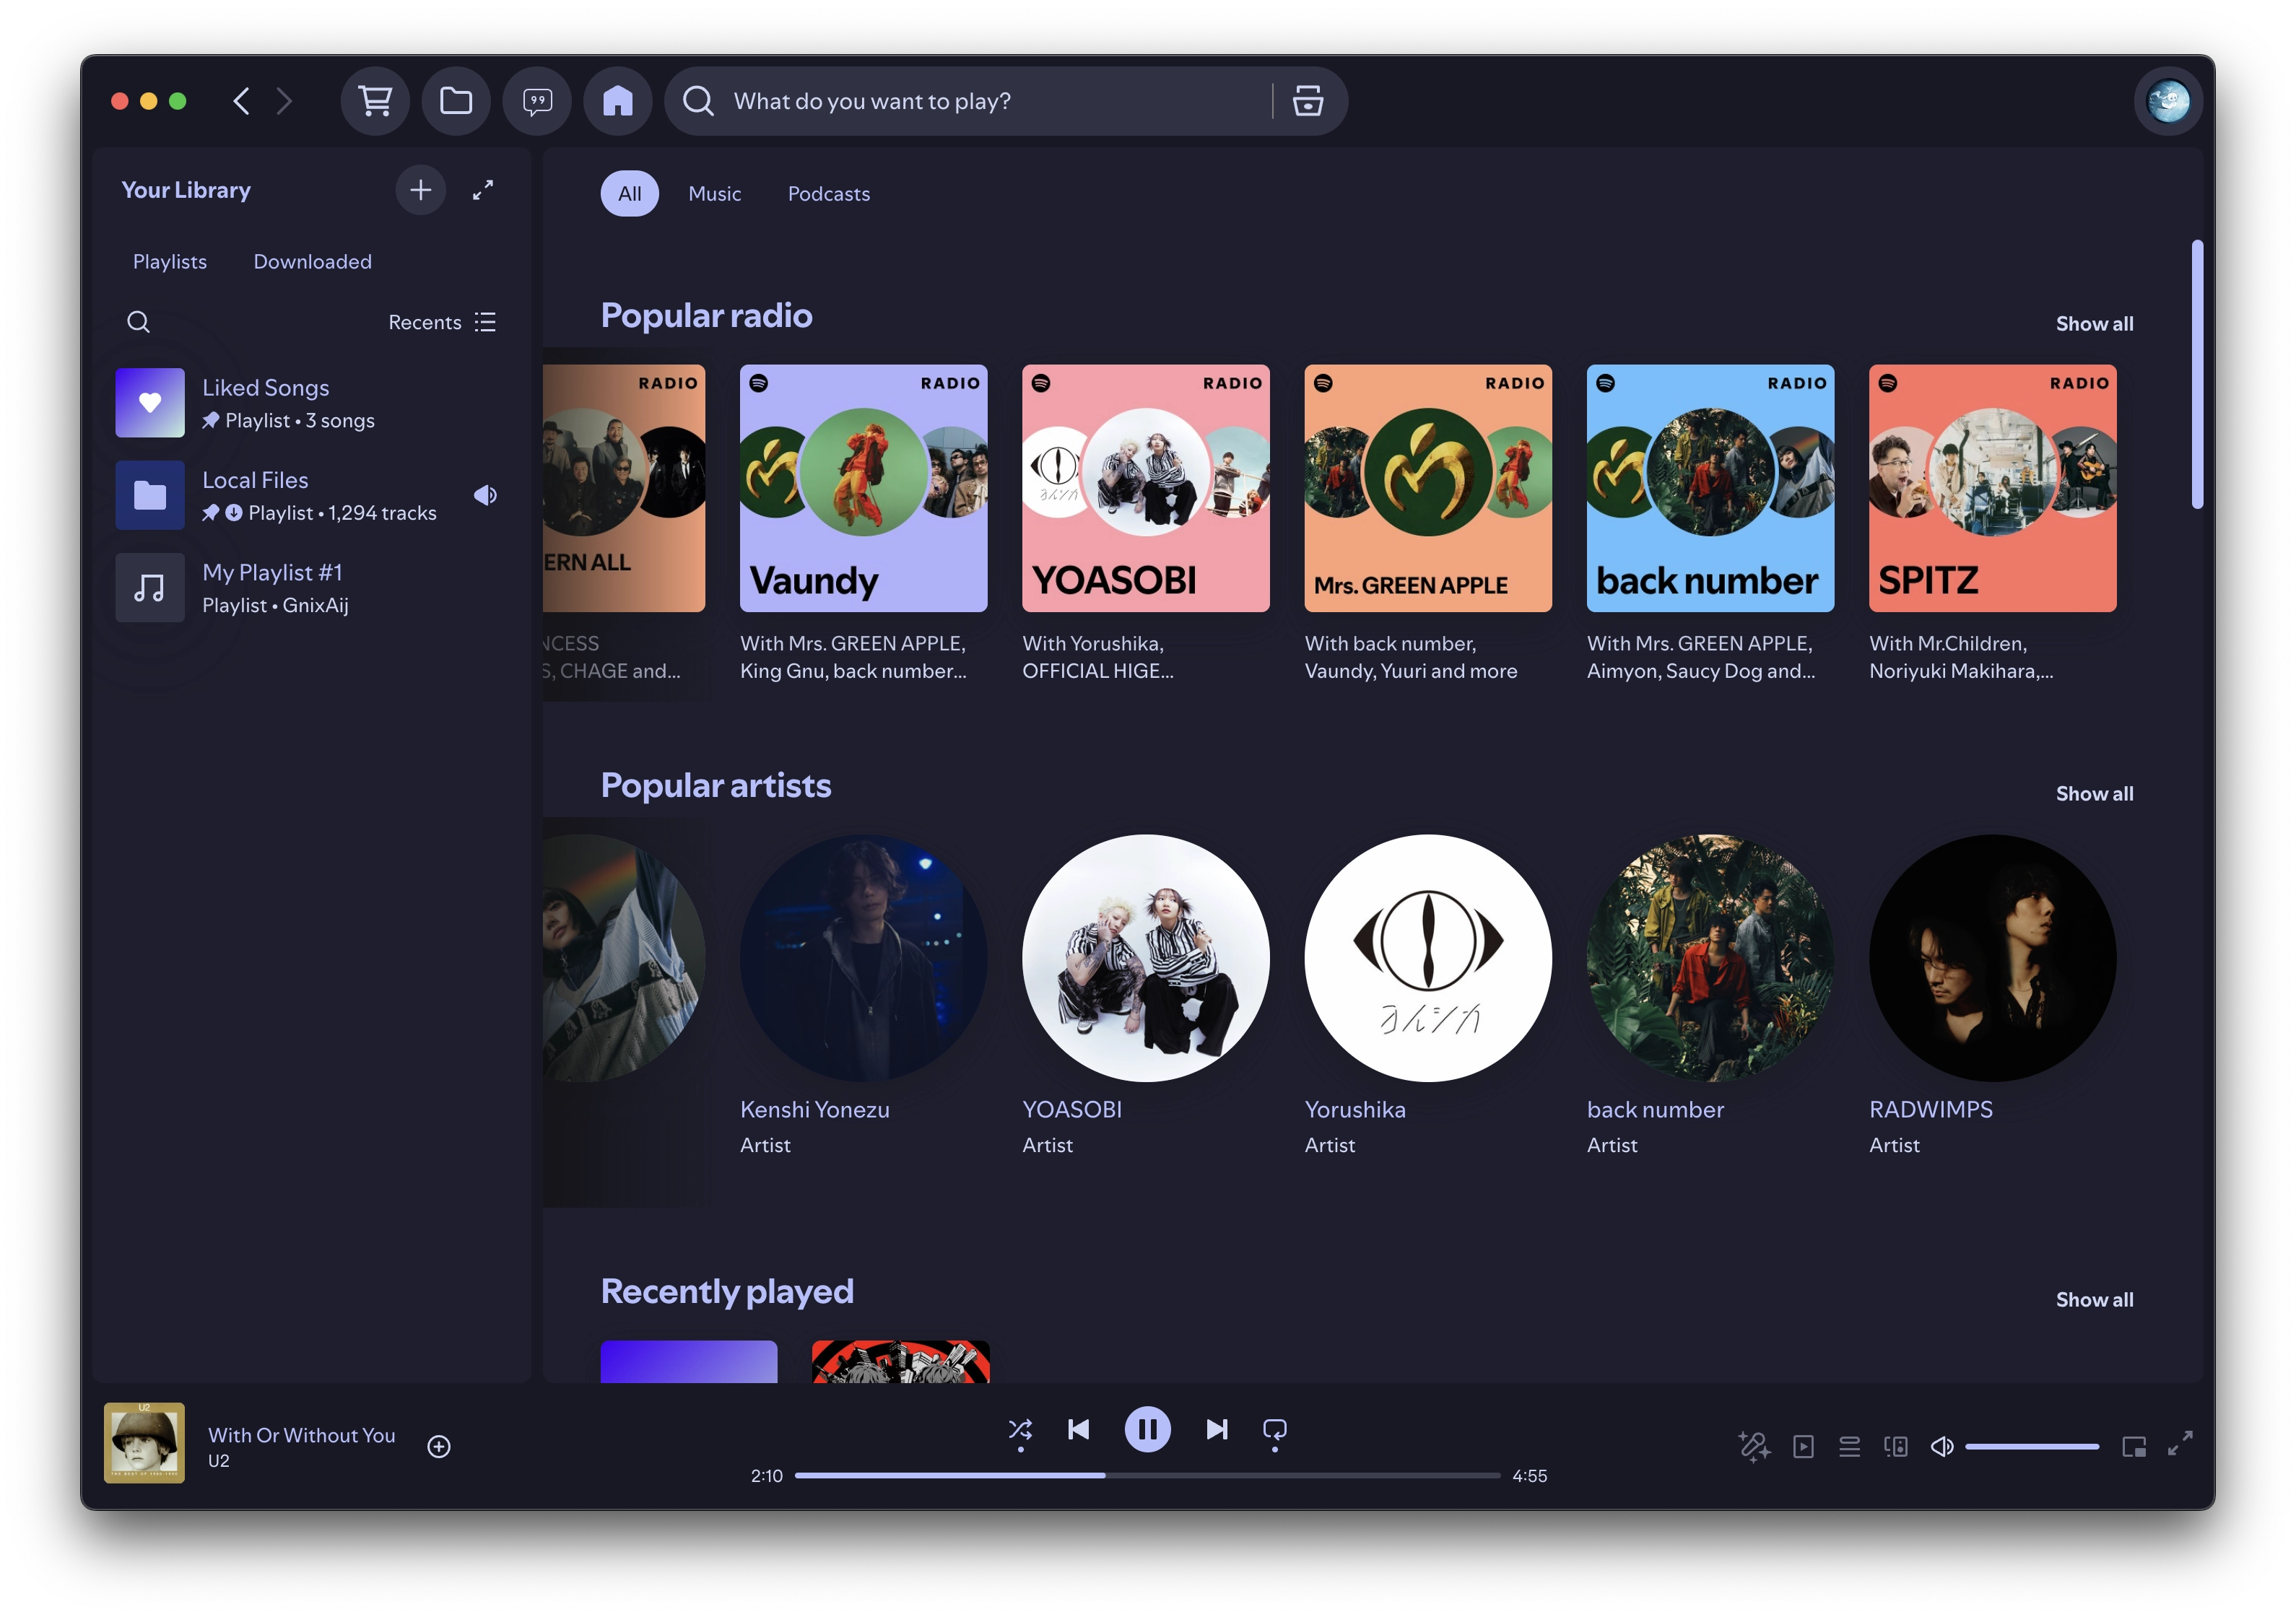Open the lyrics quote bubble icon
Screen dimensions: 2296x1617
pos(537,101)
